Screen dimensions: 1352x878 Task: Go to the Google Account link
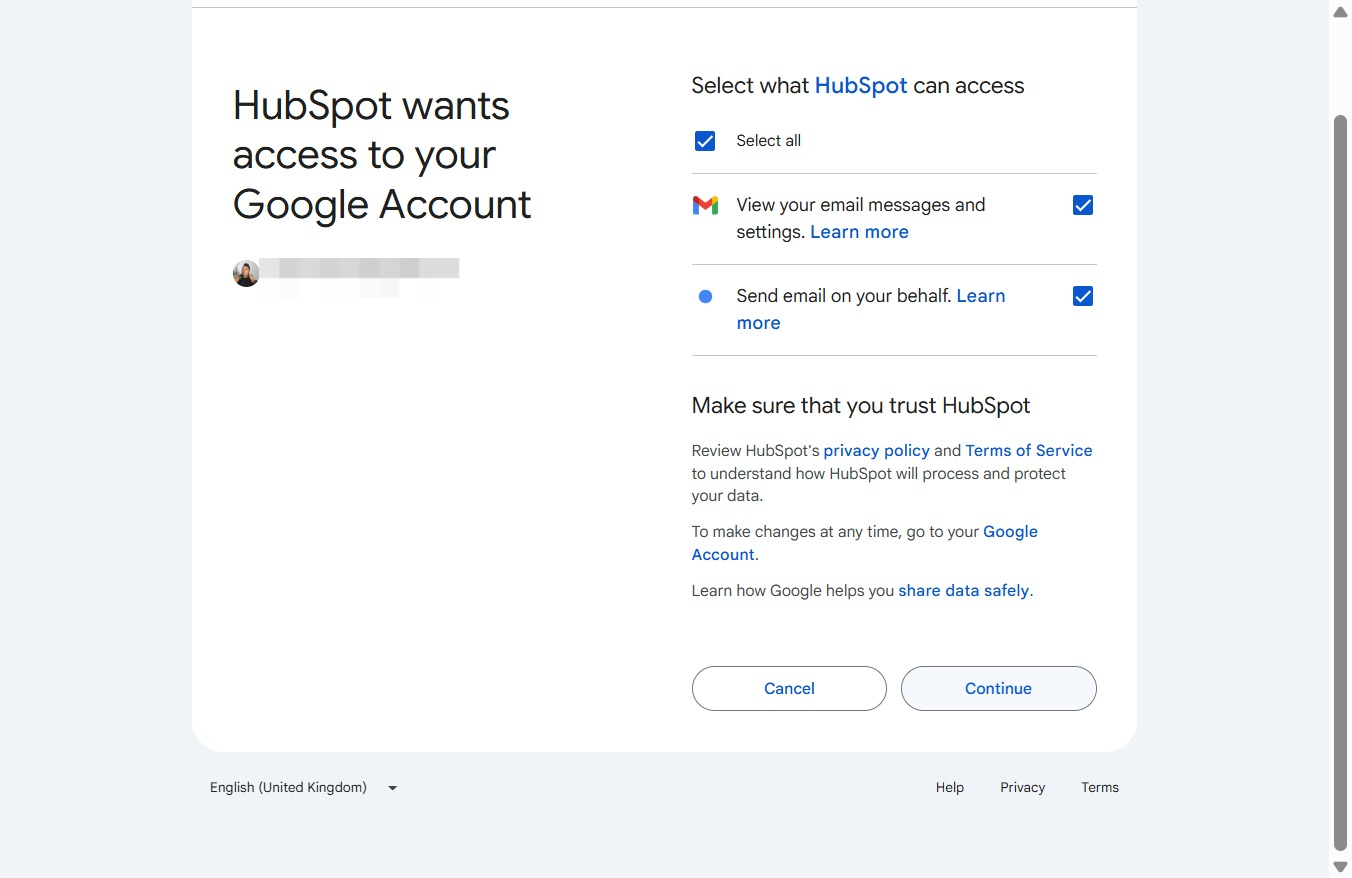pos(865,543)
